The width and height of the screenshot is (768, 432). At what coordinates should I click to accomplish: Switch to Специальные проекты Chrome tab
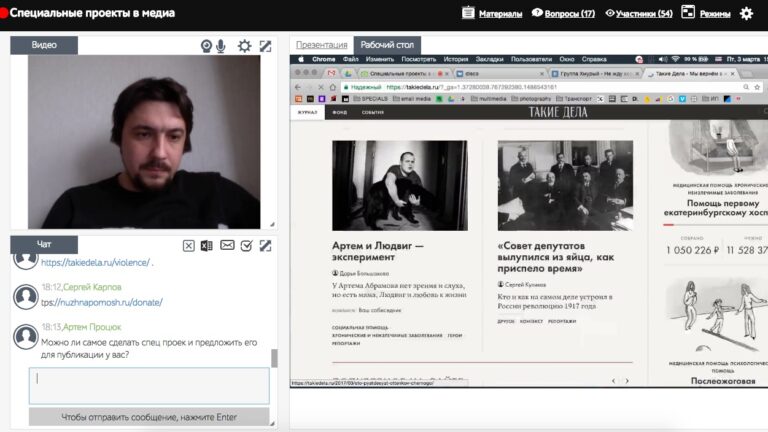pos(405,73)
